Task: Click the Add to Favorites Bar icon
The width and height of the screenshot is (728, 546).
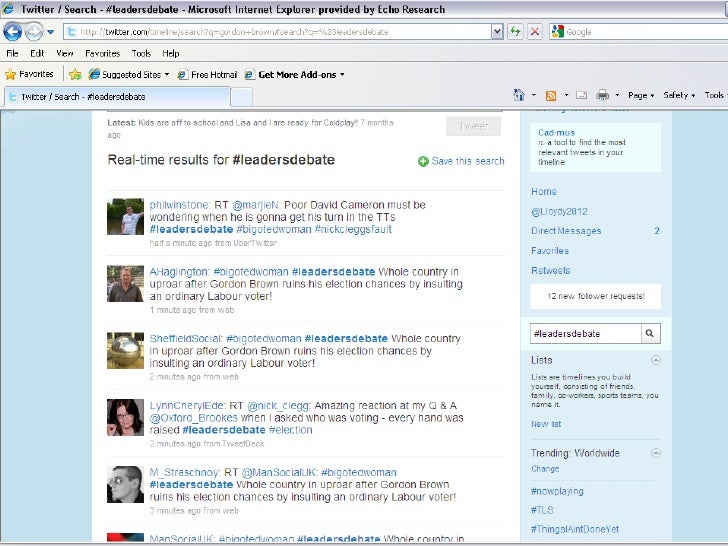Action: pyautogui.click(x=75, y=74)
